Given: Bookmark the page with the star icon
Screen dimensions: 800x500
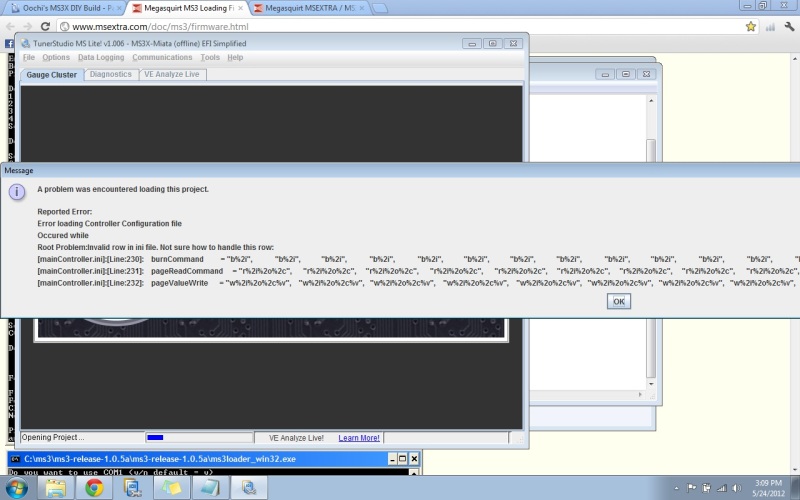Looking at the screenshot, I should tap(751, 27).
